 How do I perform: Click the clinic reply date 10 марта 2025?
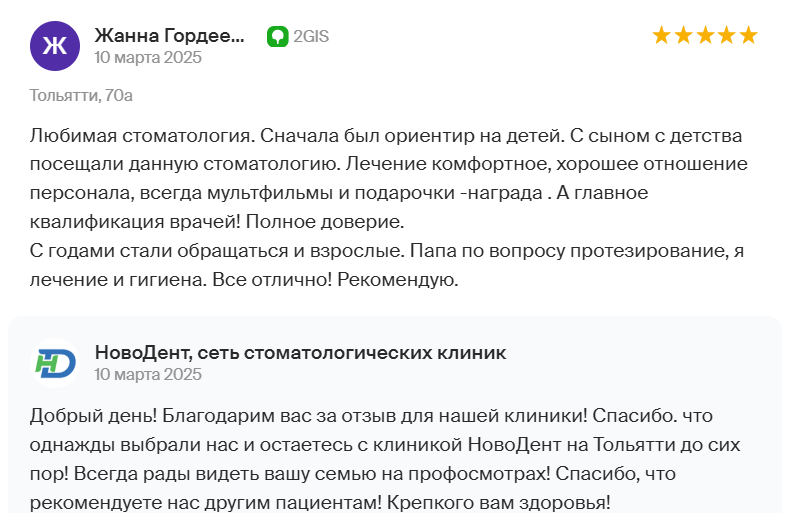point(148,374)
